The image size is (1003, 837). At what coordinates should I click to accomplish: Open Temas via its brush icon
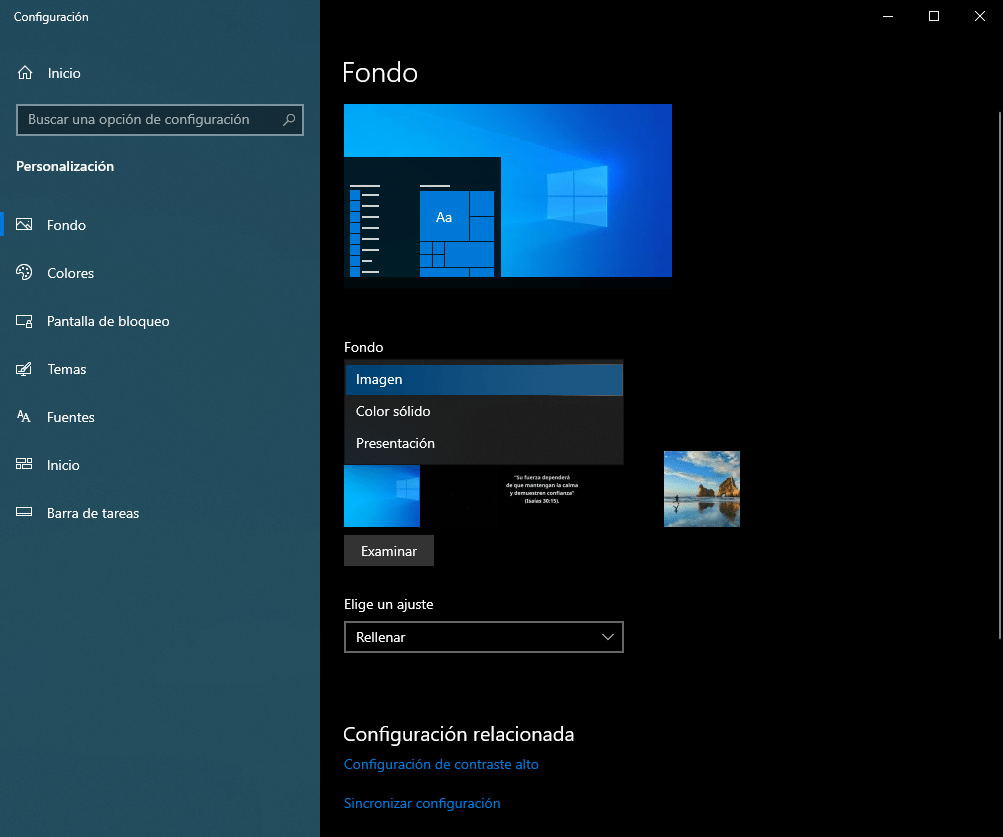[25, 369]
